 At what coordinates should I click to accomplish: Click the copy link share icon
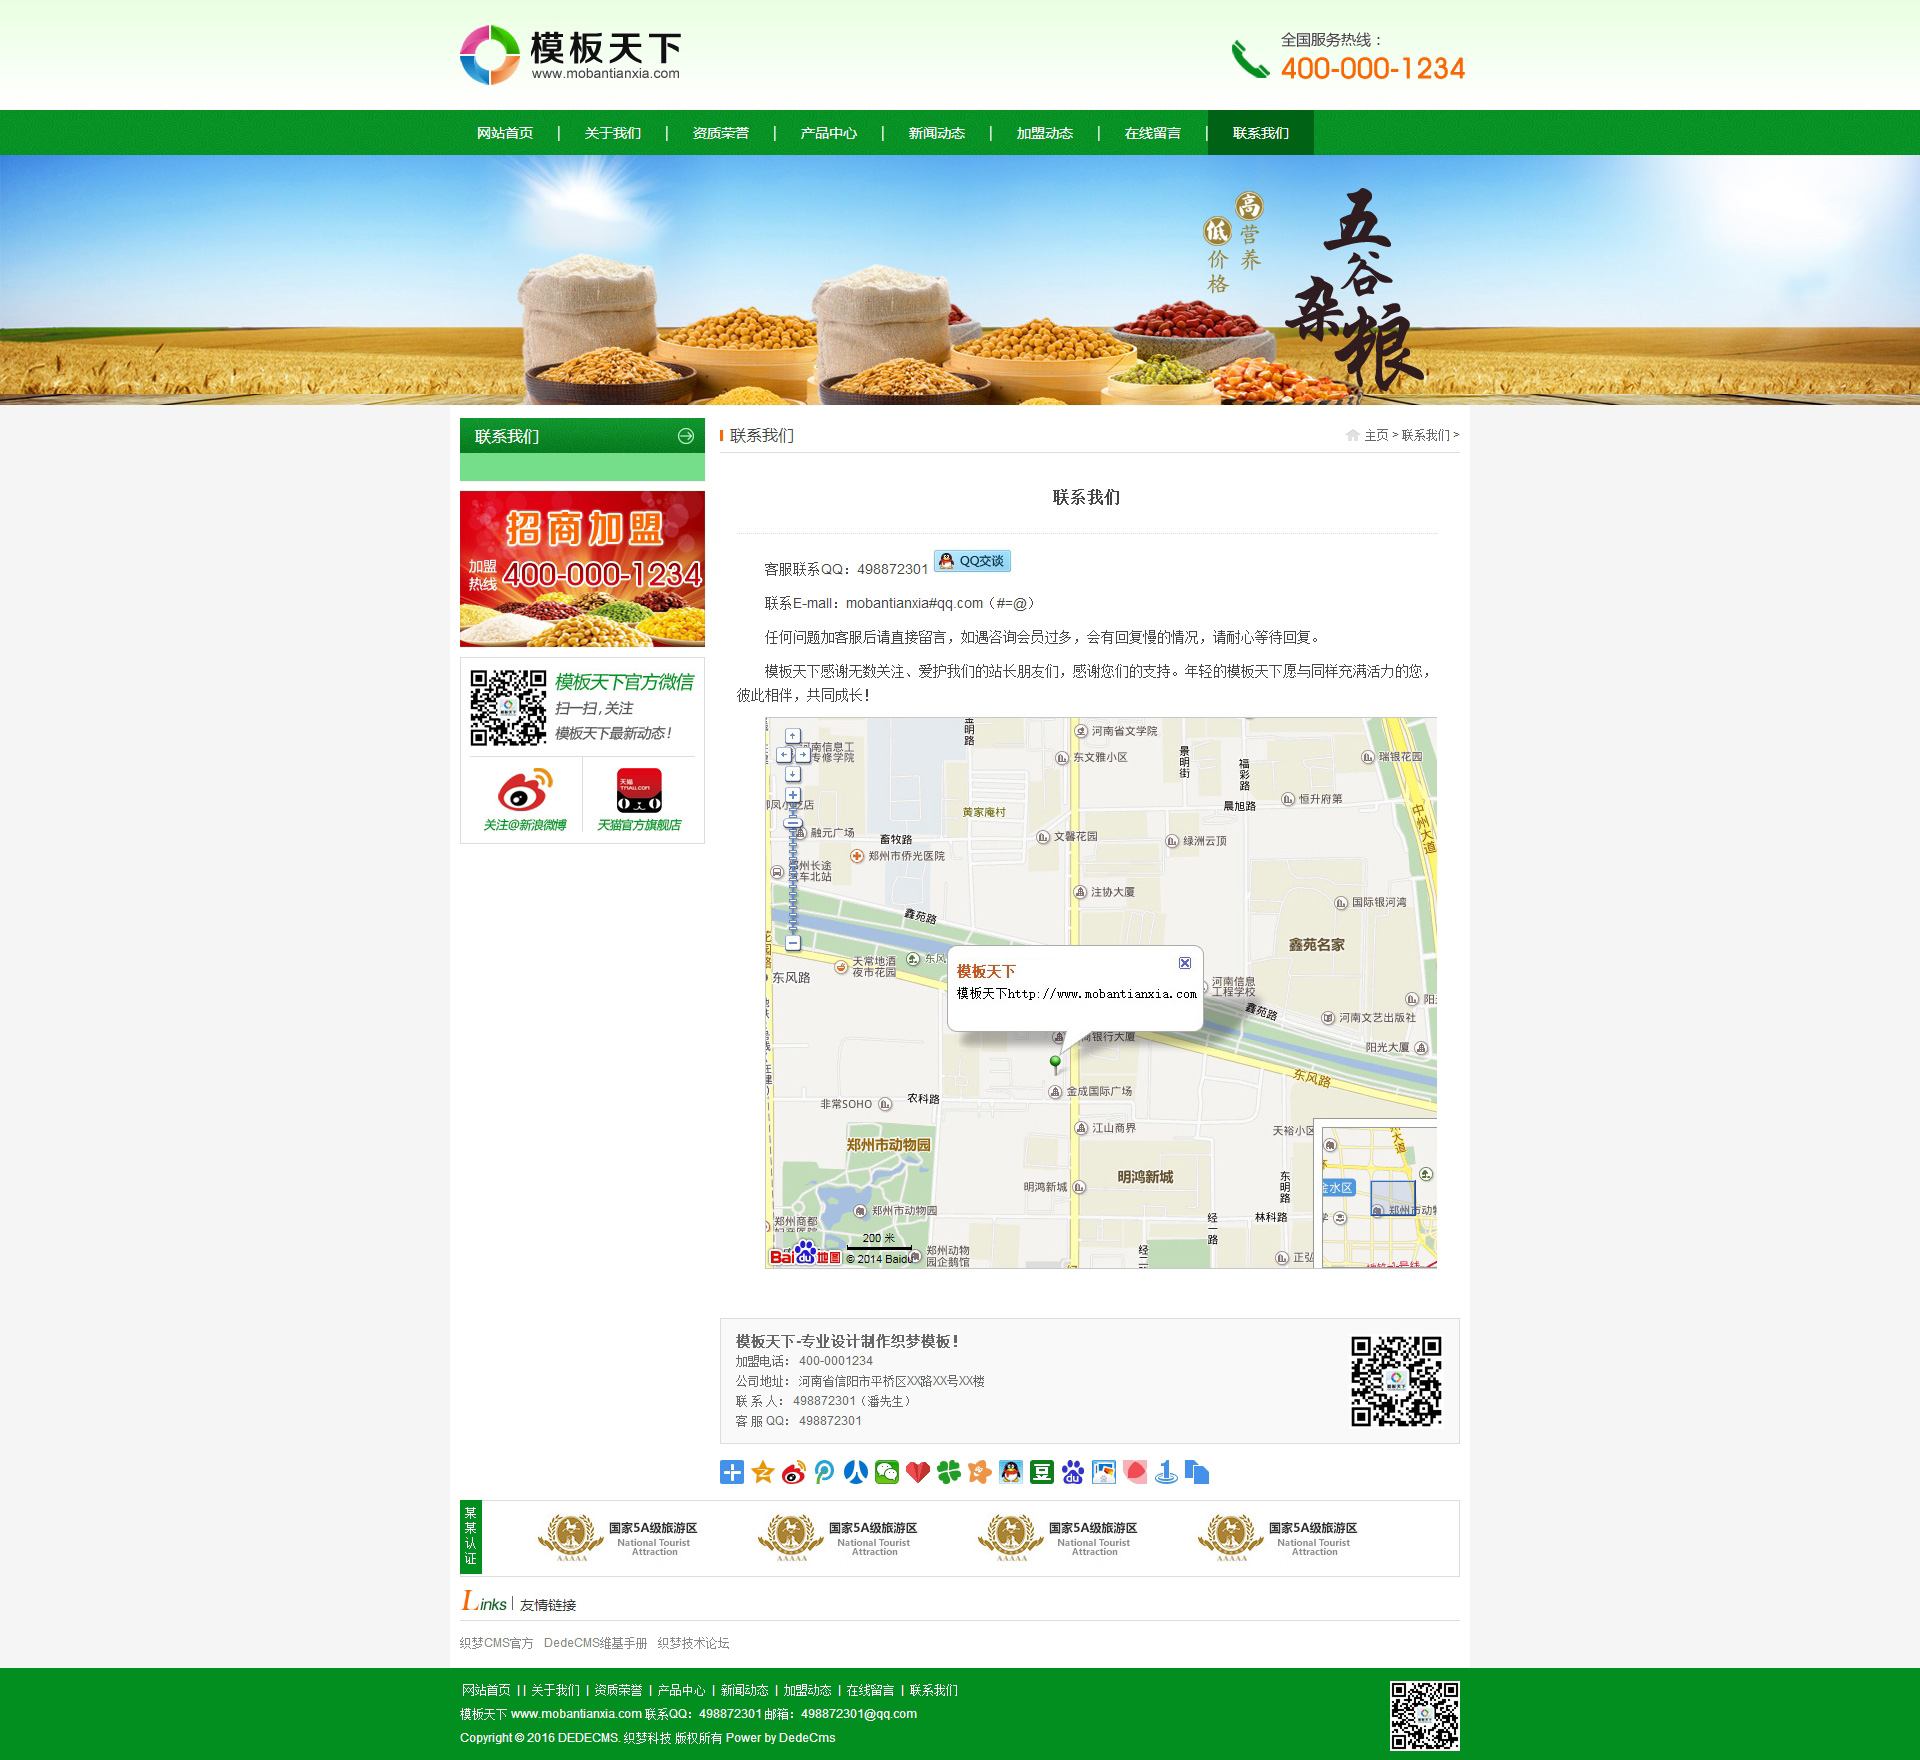pyautogui.click(x=1197, y=1472)
